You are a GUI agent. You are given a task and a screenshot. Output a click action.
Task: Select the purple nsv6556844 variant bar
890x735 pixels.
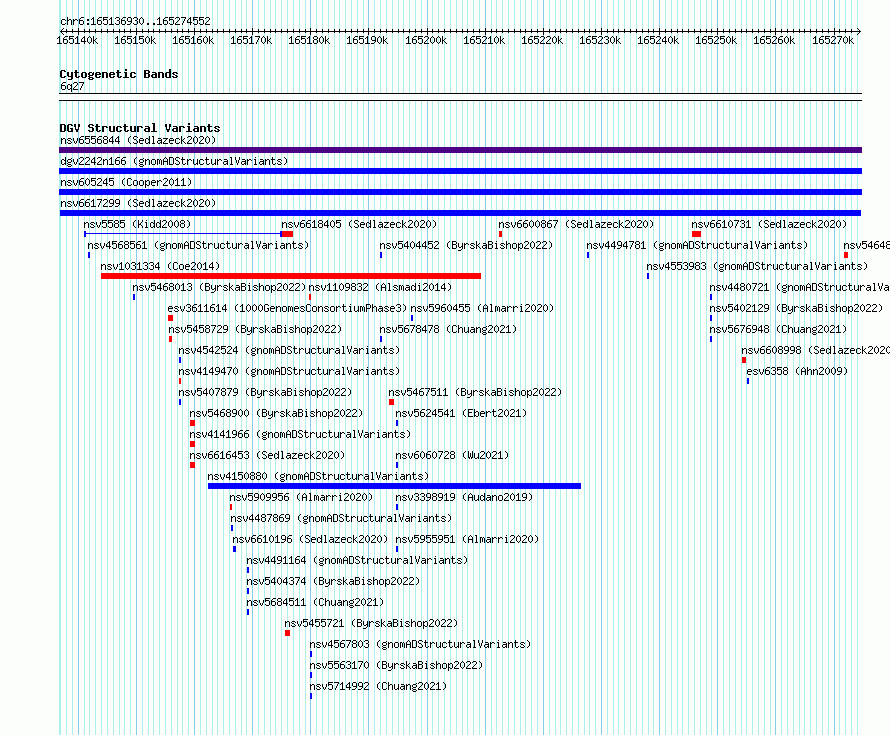(460, 150)
